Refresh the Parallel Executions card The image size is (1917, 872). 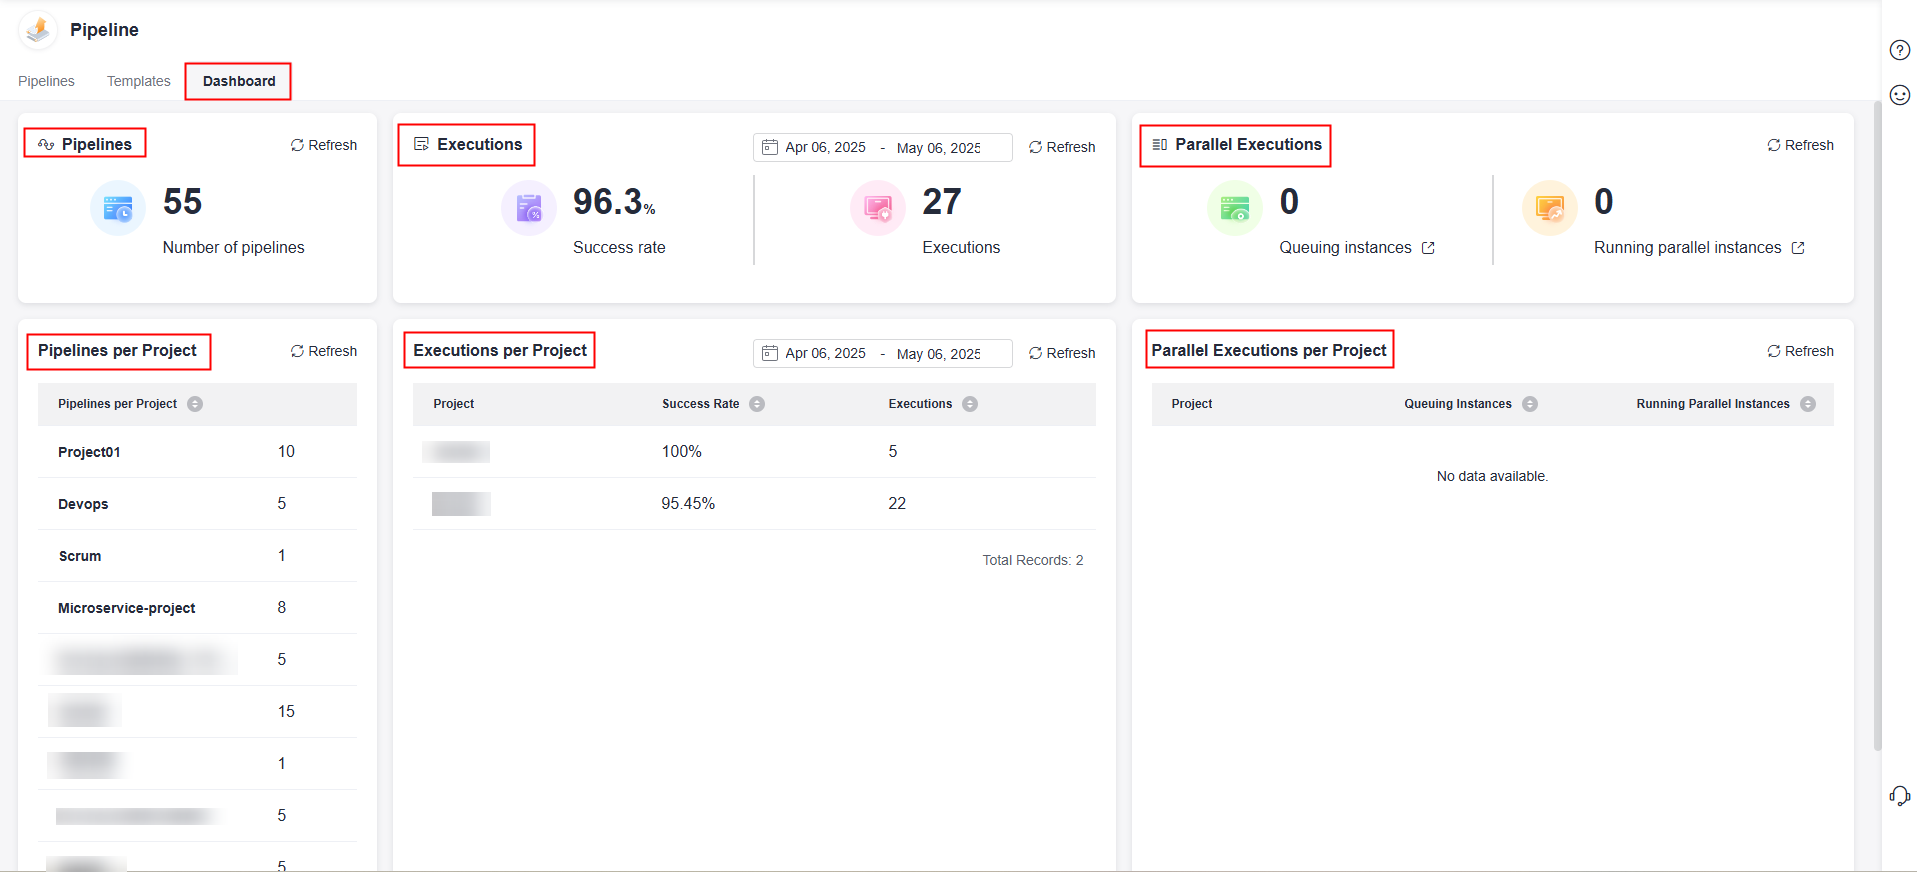click(1800, 145)
